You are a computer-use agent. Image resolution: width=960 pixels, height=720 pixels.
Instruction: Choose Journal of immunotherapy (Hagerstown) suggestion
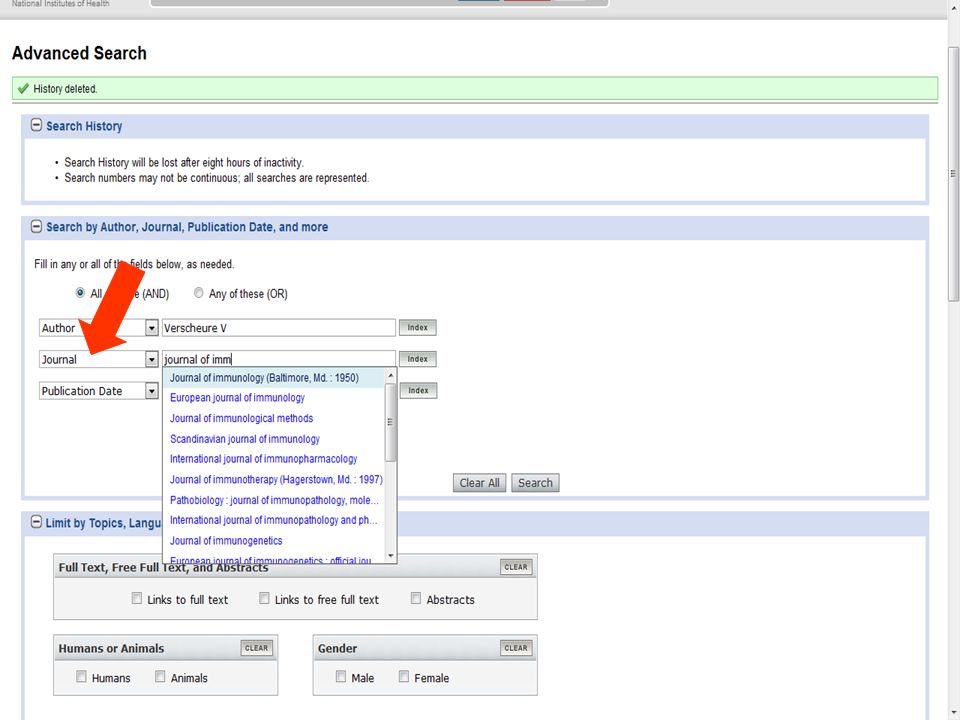[x=274, y=479]
